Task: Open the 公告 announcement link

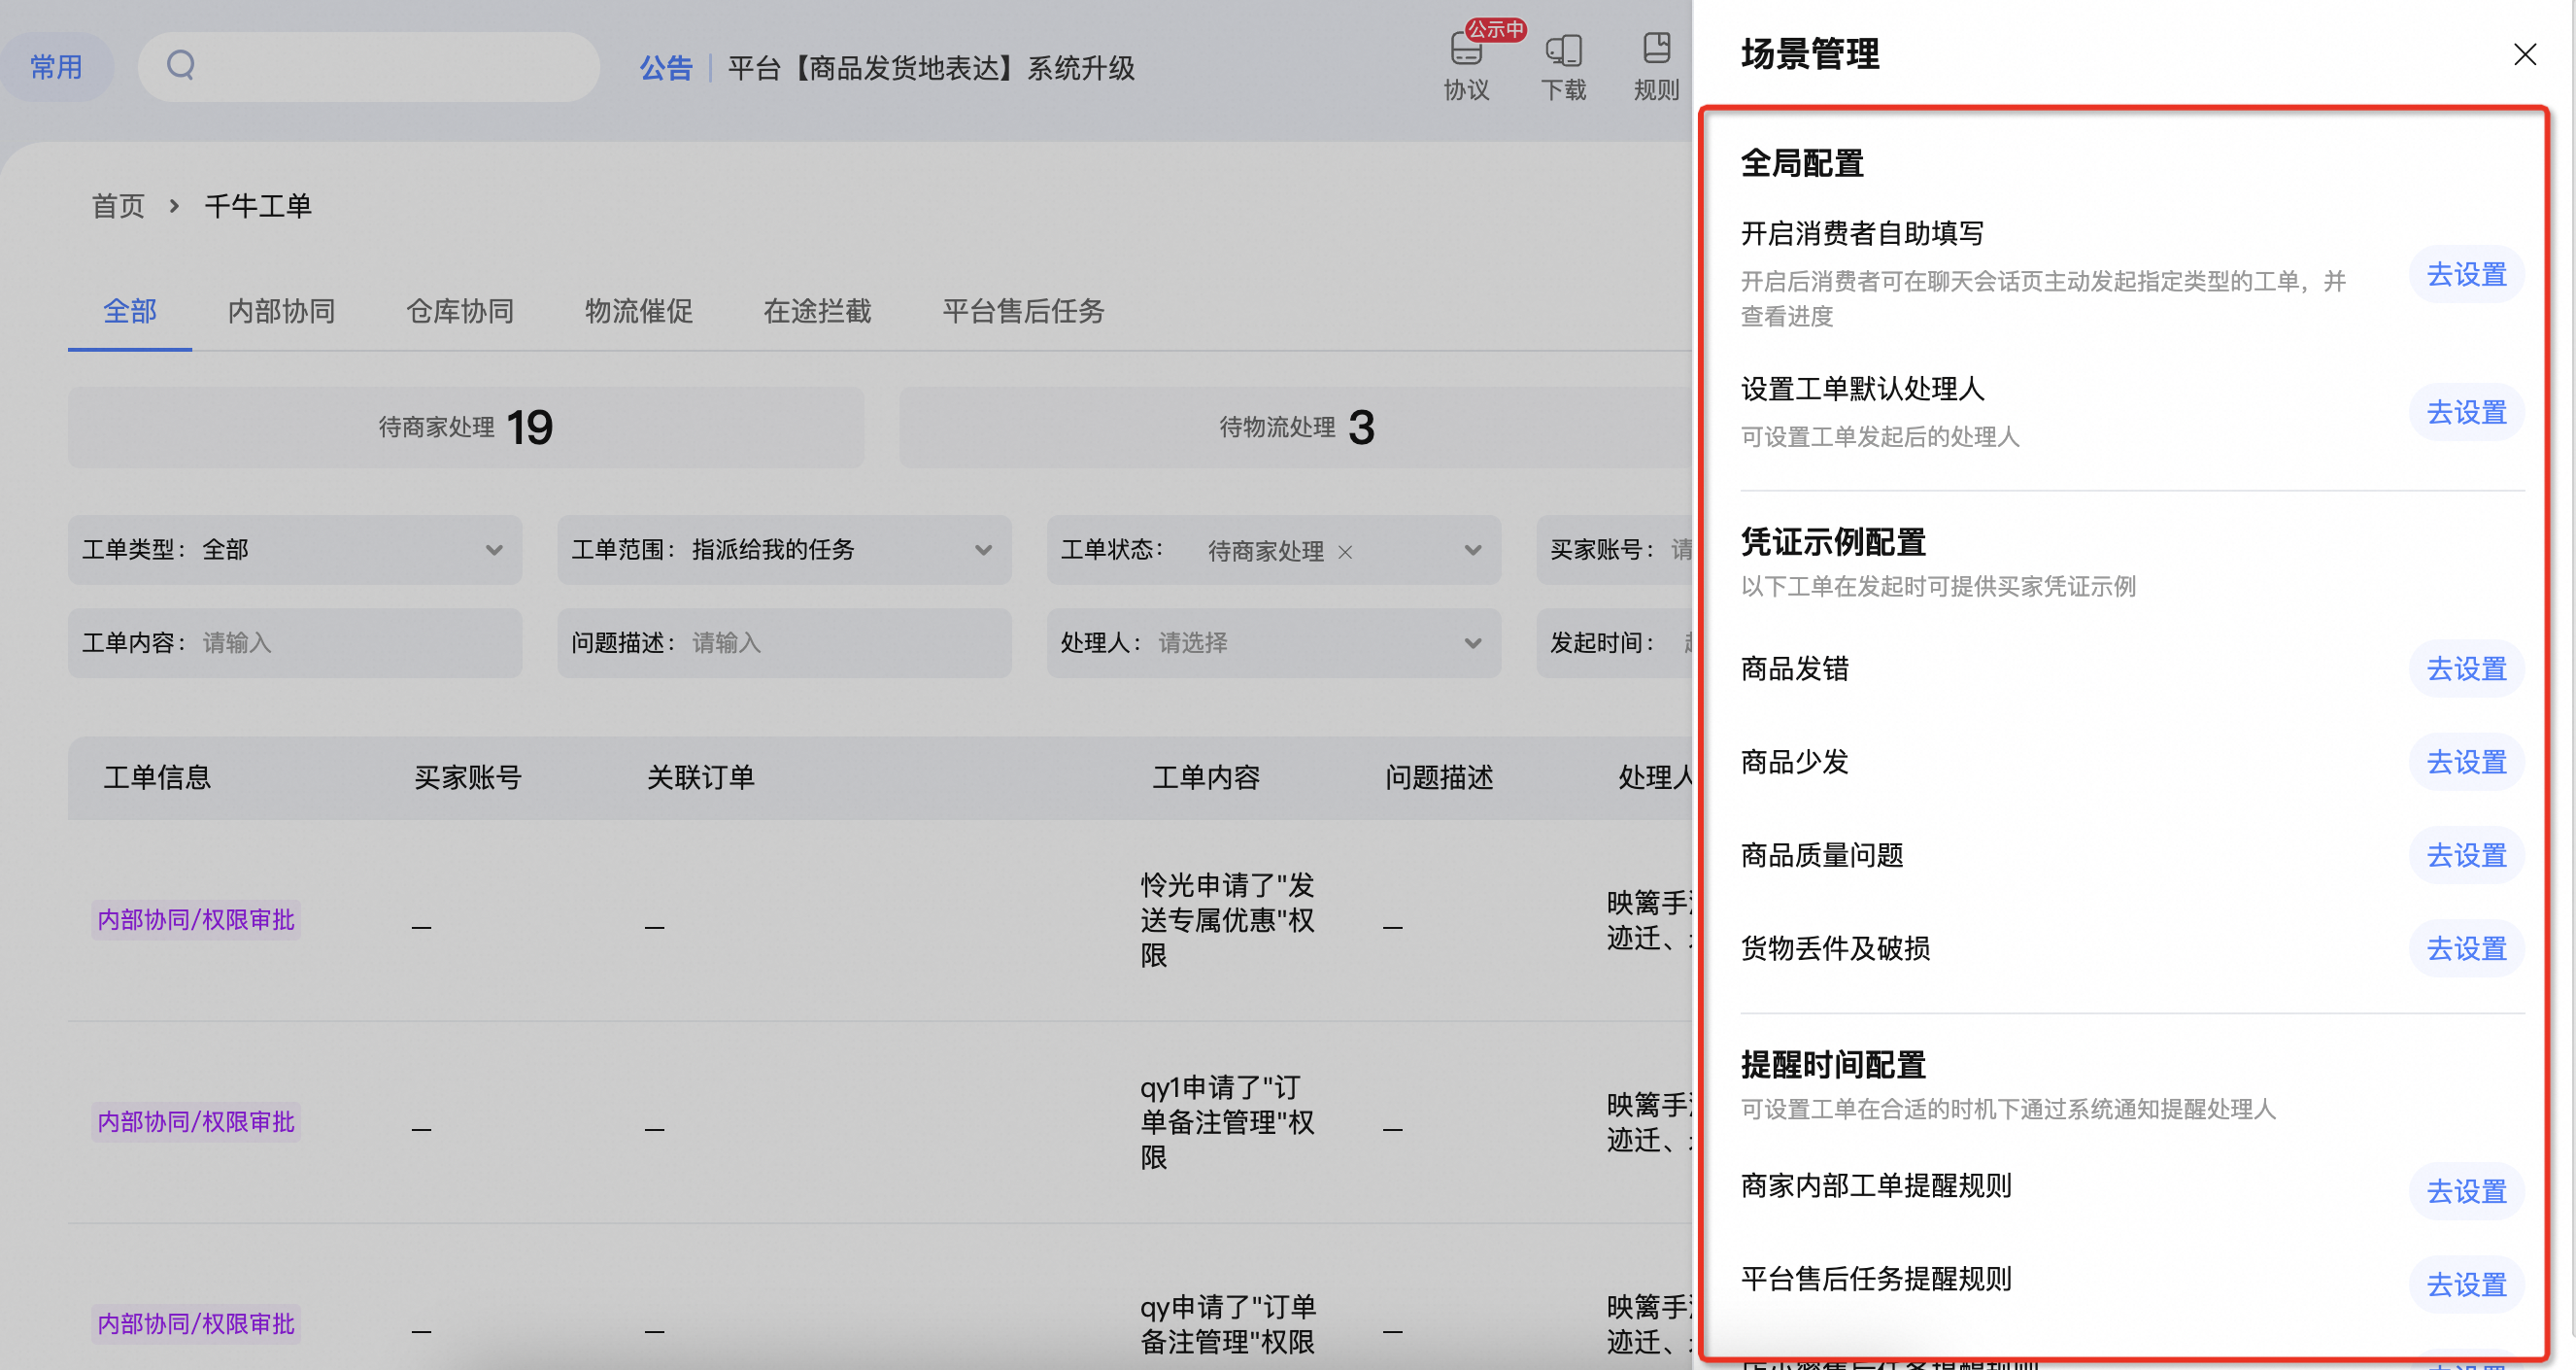Action: point(666,68)
